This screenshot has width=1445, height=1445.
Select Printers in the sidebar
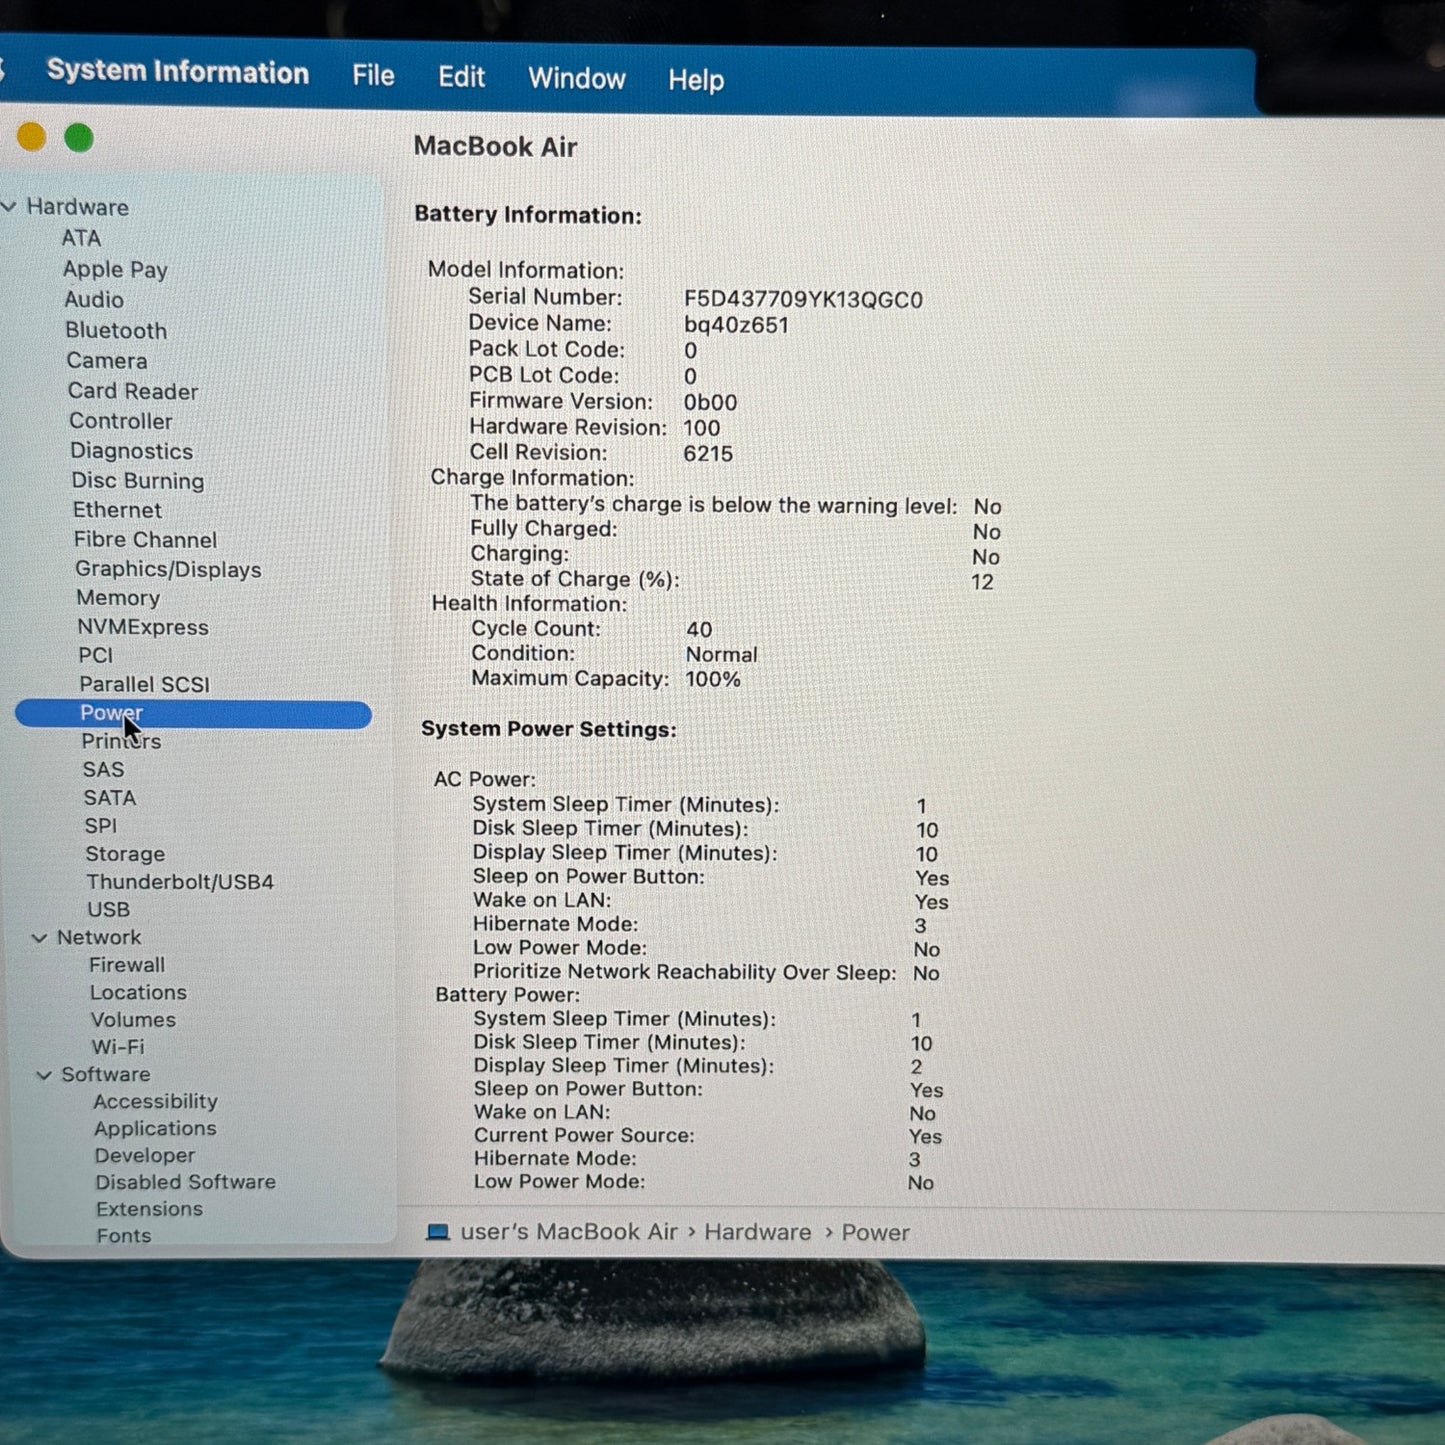point(121,742)
